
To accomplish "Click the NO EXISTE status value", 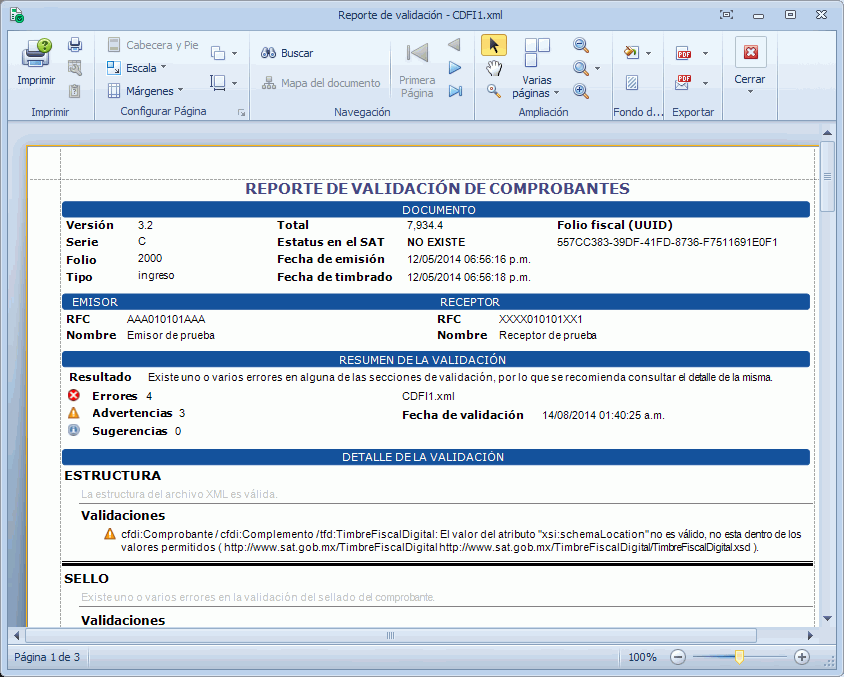I will click(x=436, y=242).
